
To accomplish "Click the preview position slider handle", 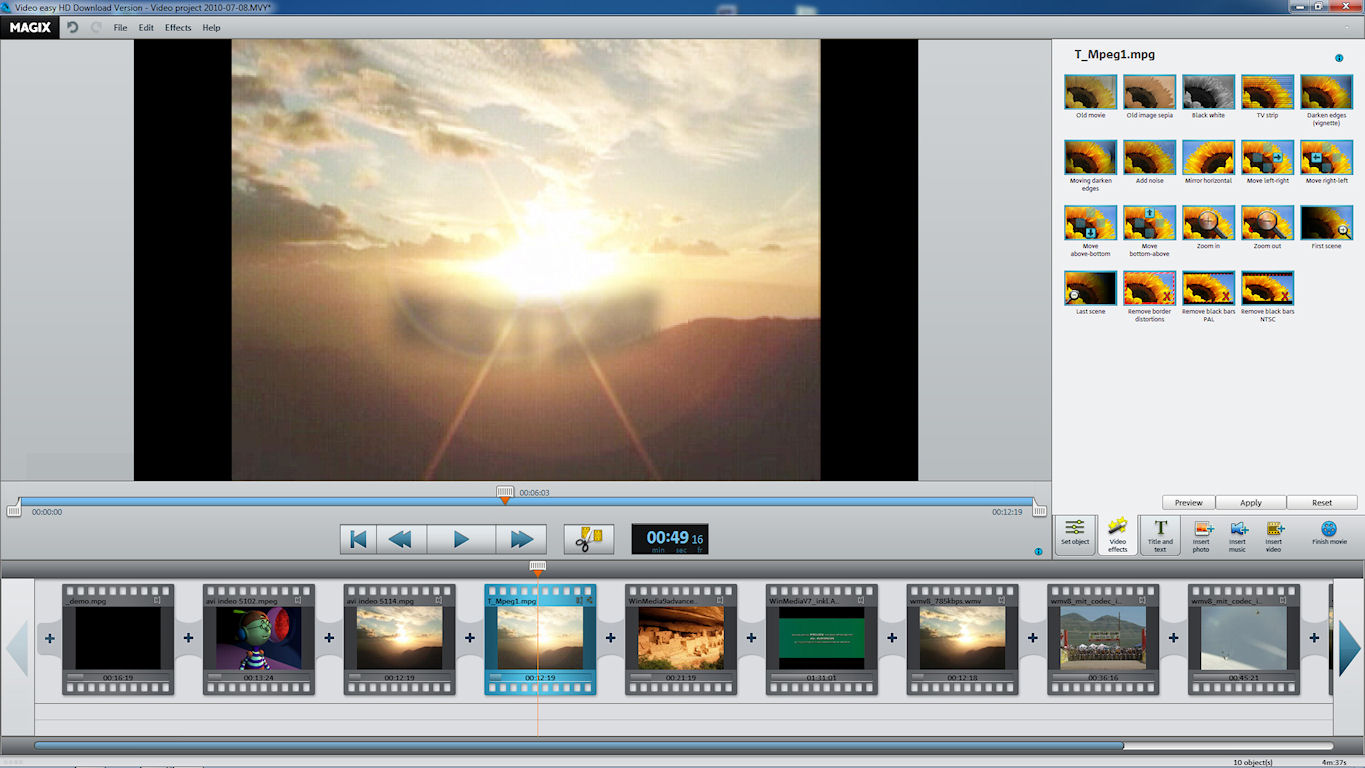I will [505, 492].
